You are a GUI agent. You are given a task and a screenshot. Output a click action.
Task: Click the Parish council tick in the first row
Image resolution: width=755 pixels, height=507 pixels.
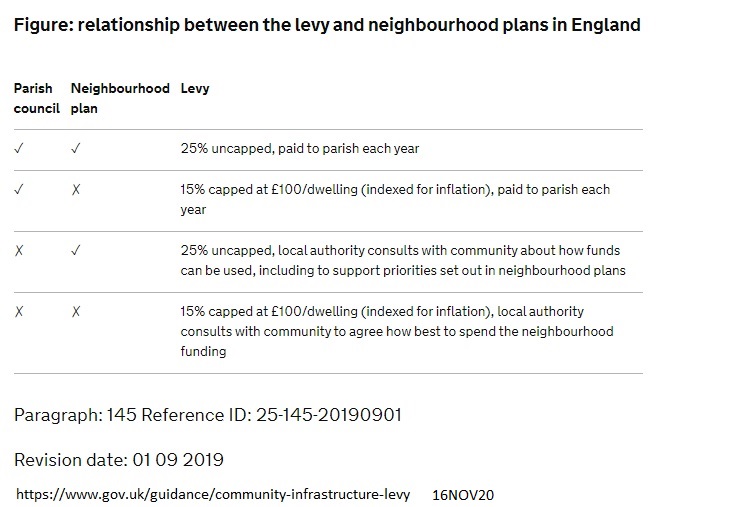point(19,149)
